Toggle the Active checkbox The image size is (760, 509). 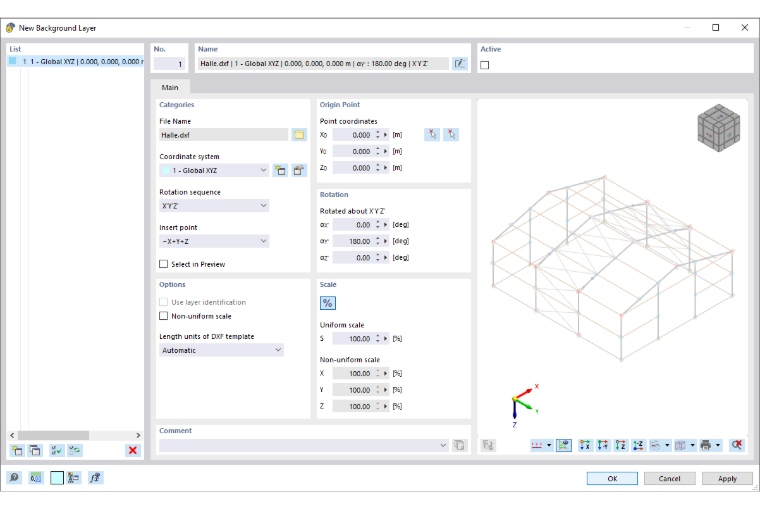point(485,65)
